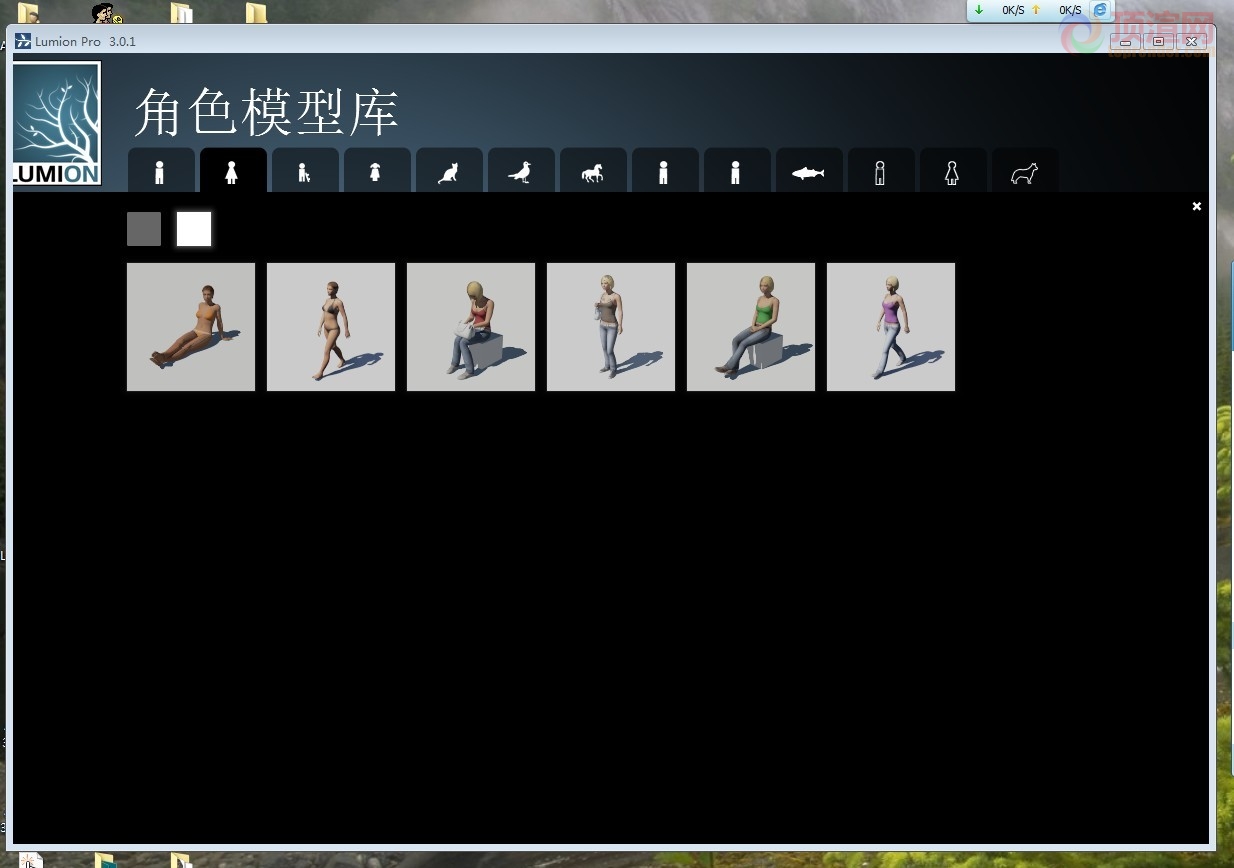Click the IE icon in speed widget
1234x868 pixels.
[x=1101, y=10]
